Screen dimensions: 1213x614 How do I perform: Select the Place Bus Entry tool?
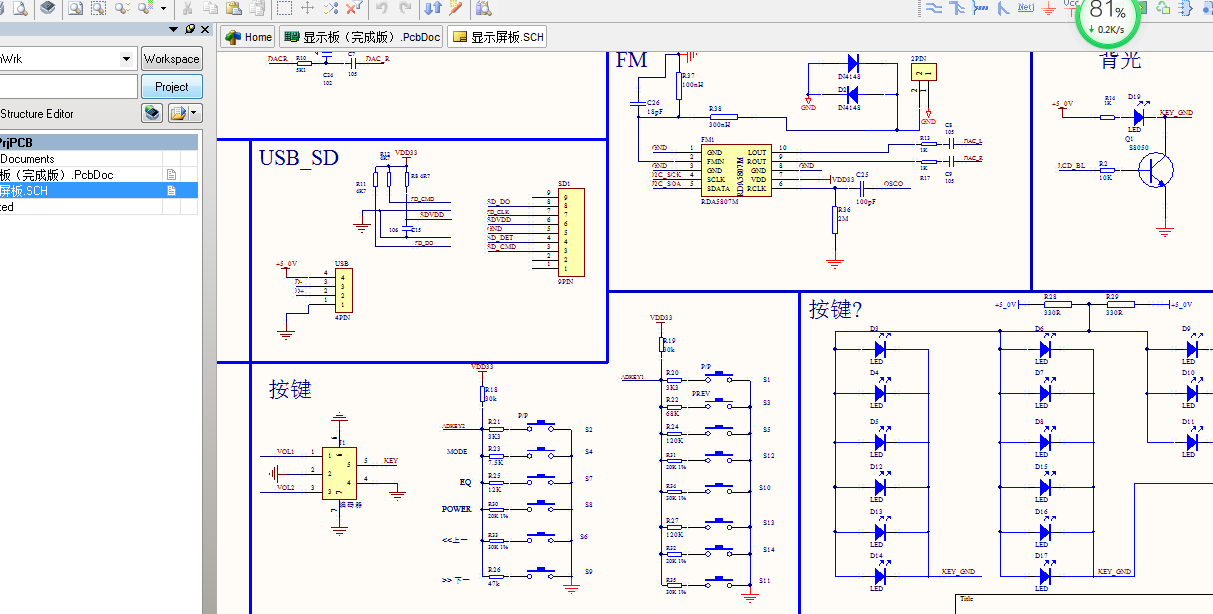pyautogui.click(x=1003, y=8)
